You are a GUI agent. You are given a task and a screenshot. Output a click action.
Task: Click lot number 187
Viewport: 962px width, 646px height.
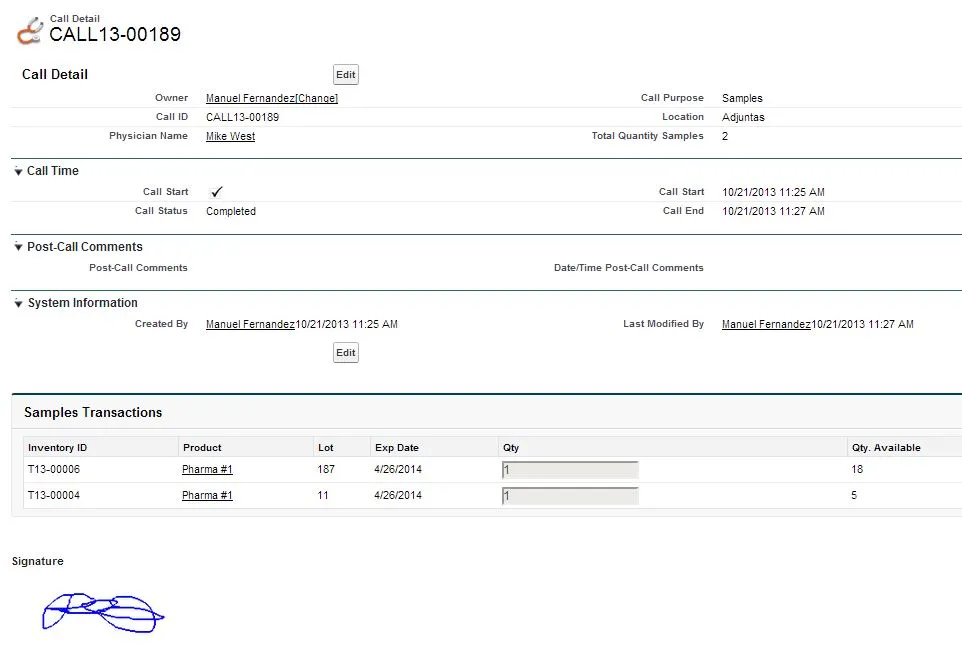point(326,469)
